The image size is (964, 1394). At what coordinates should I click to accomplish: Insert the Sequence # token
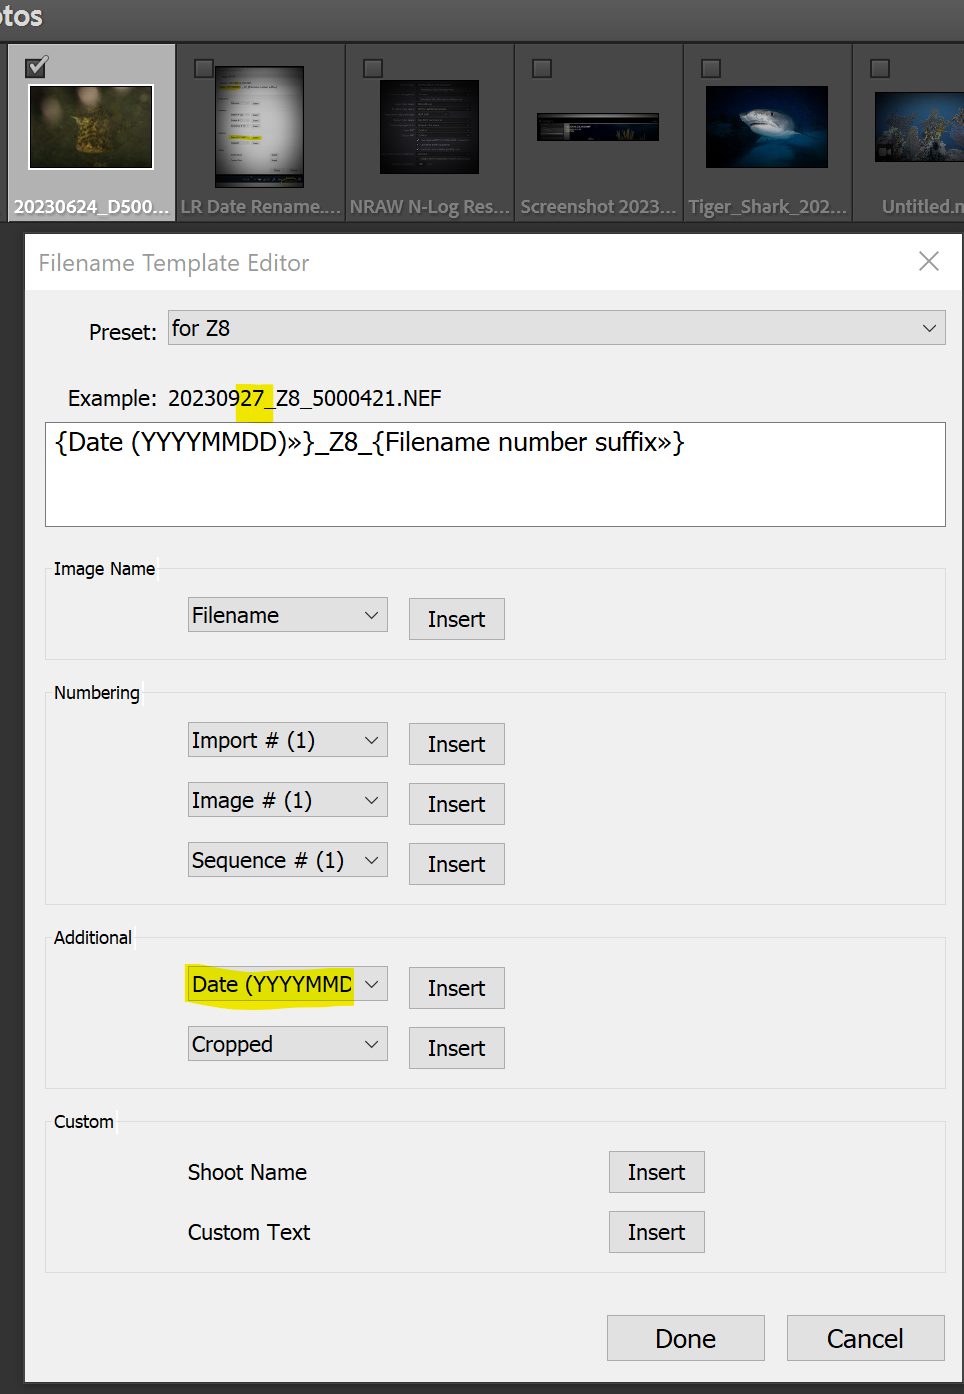click(456, 863)
